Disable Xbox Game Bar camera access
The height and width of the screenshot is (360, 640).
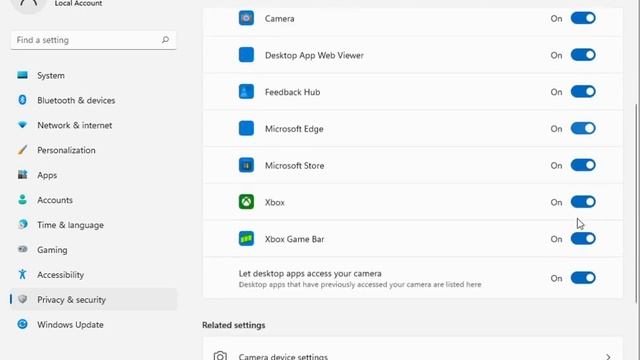point(583,238)
